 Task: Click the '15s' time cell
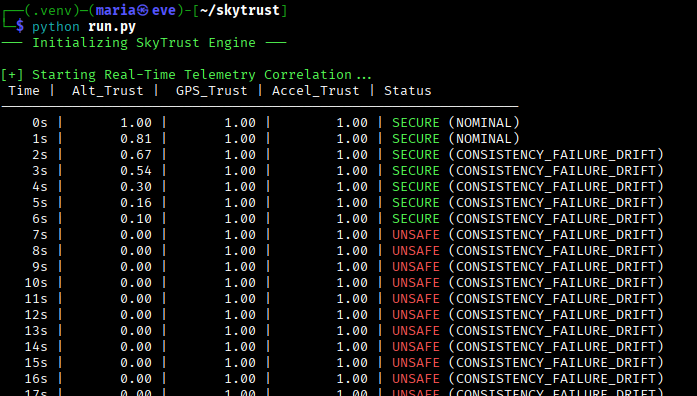coord(36,363)
